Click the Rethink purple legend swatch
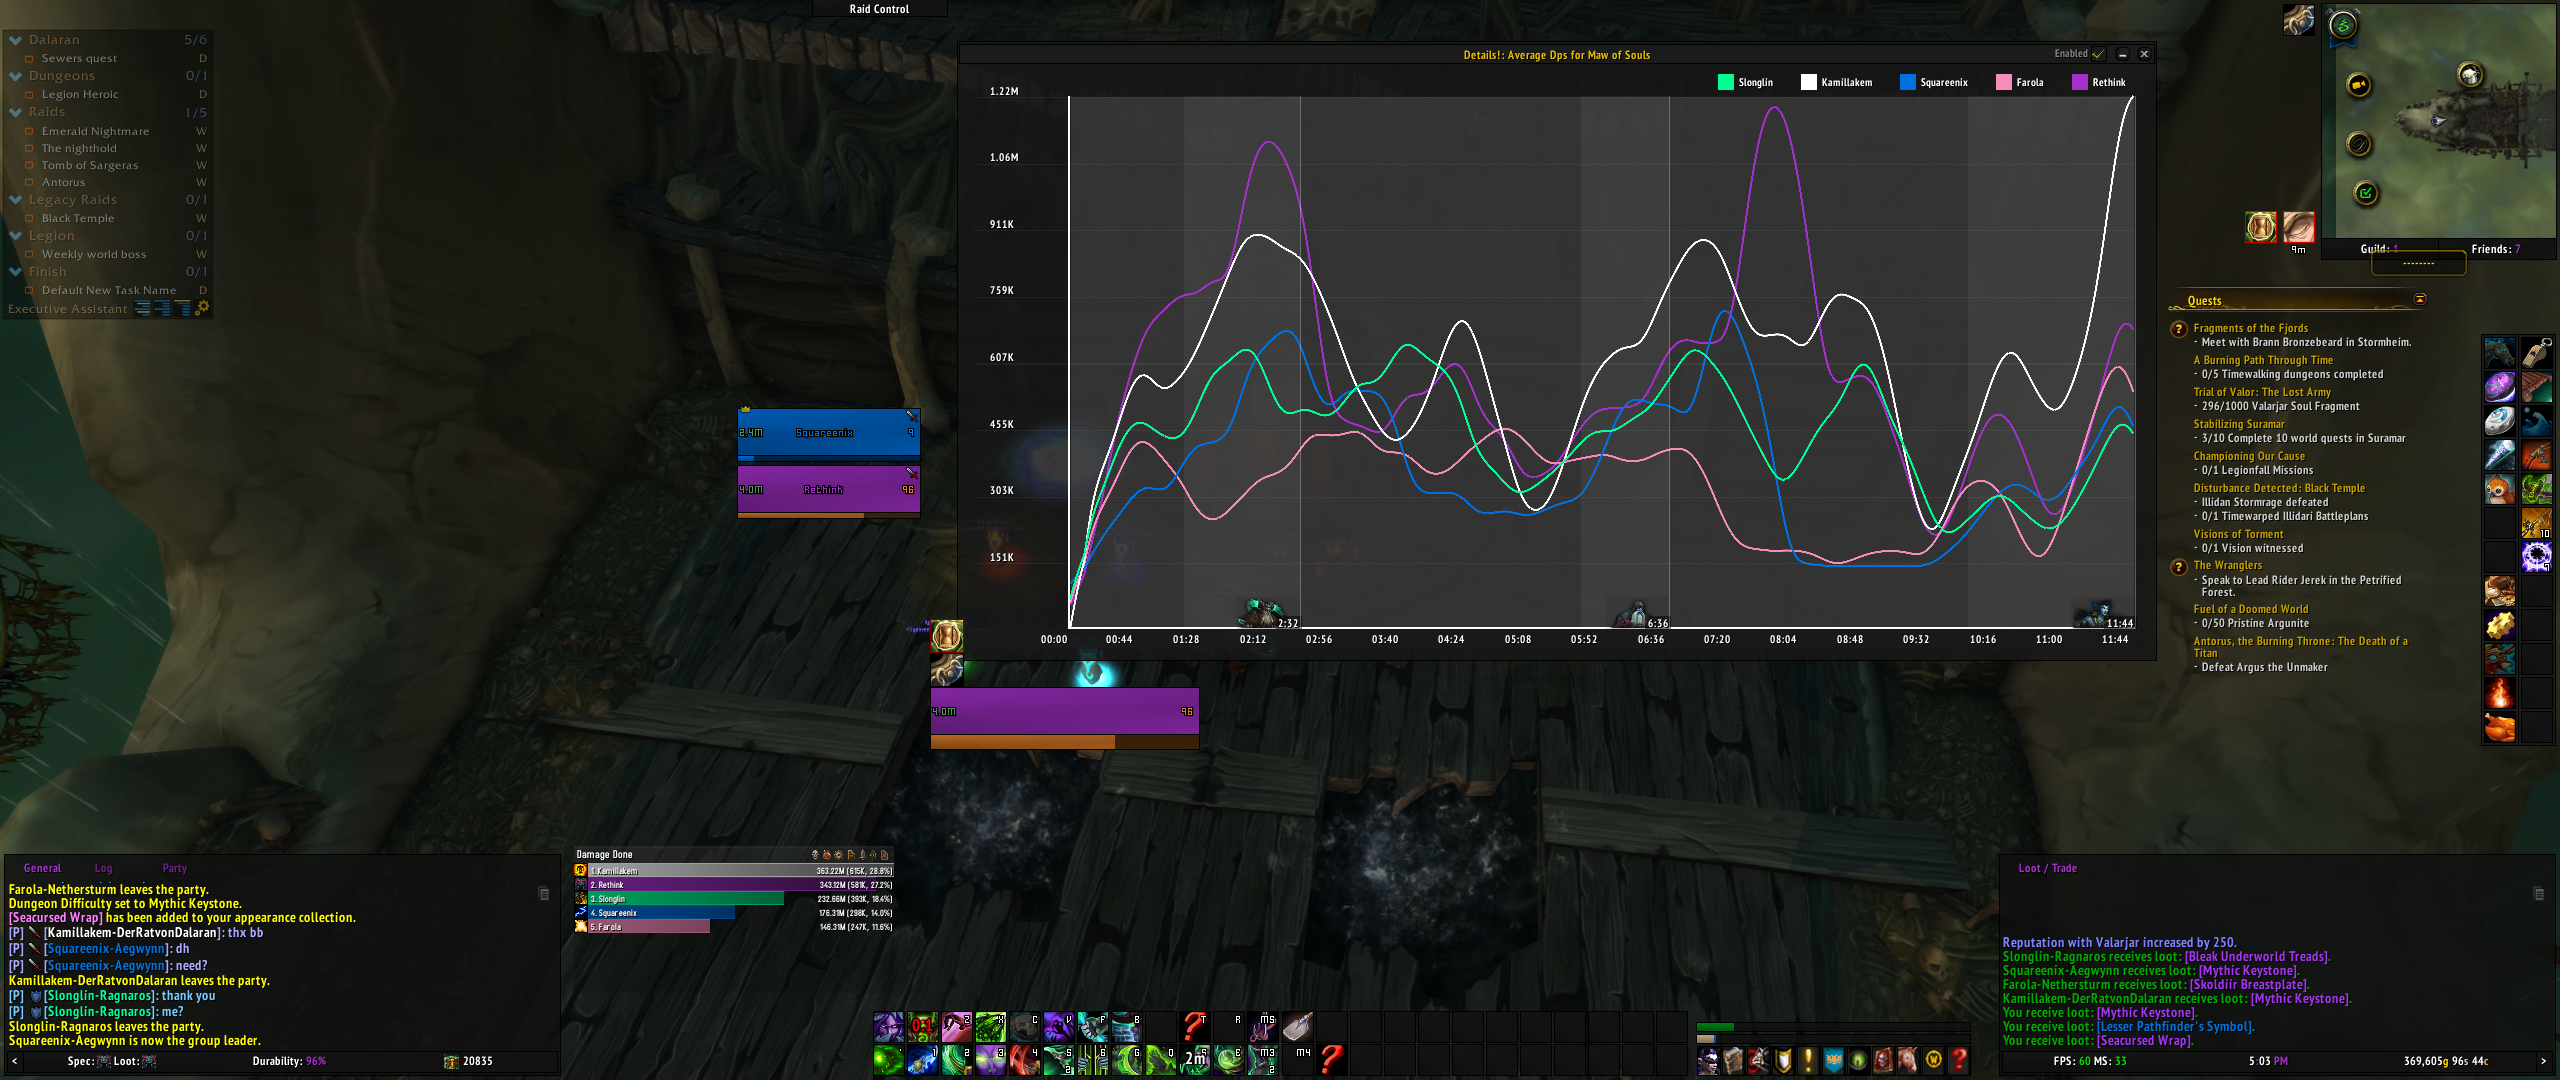The height and width of the screenshot is (1080, 2560). click(2080, 82)
